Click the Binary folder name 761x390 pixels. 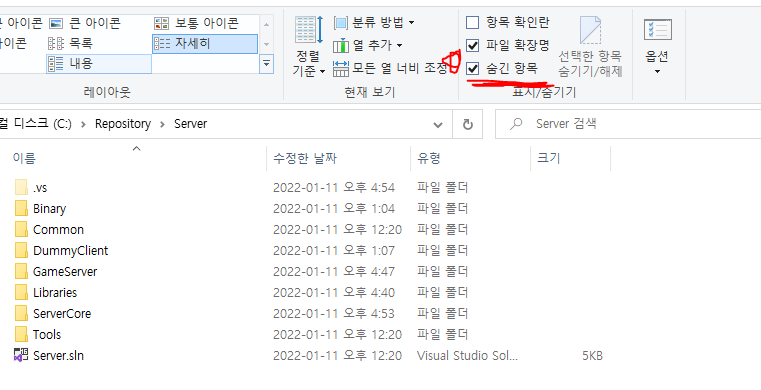tap(49, 209)
